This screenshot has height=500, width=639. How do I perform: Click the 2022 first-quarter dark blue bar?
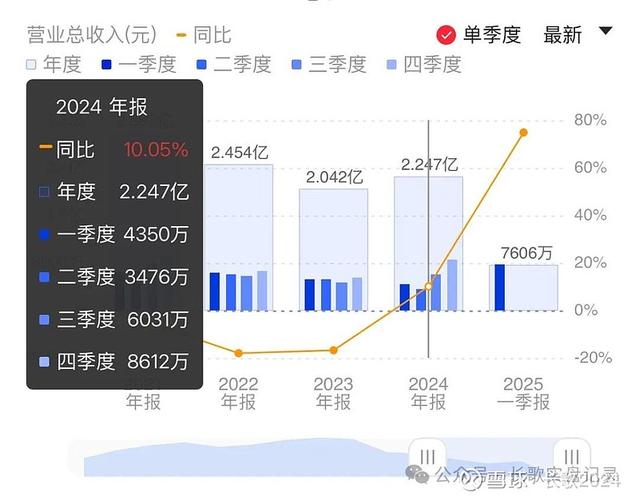click(x=215, y=292)
